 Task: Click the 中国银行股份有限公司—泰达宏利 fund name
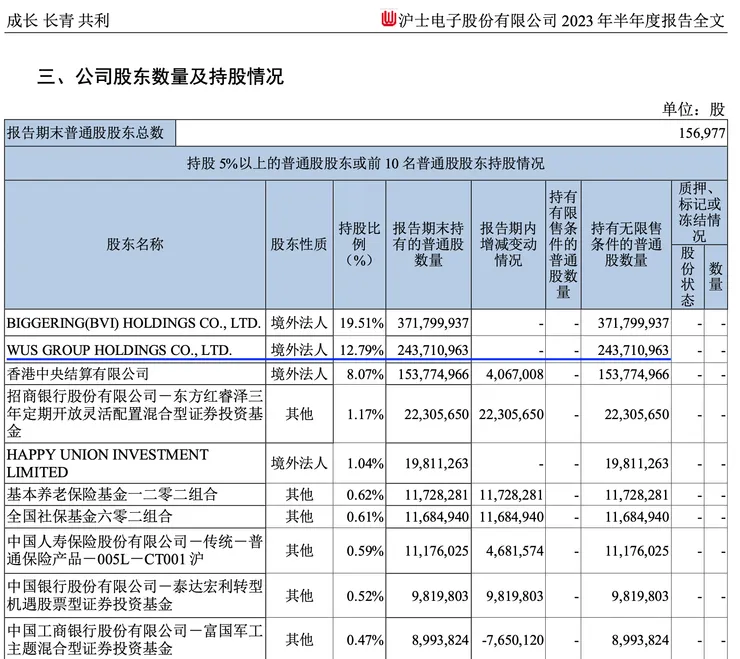[135, 595]
